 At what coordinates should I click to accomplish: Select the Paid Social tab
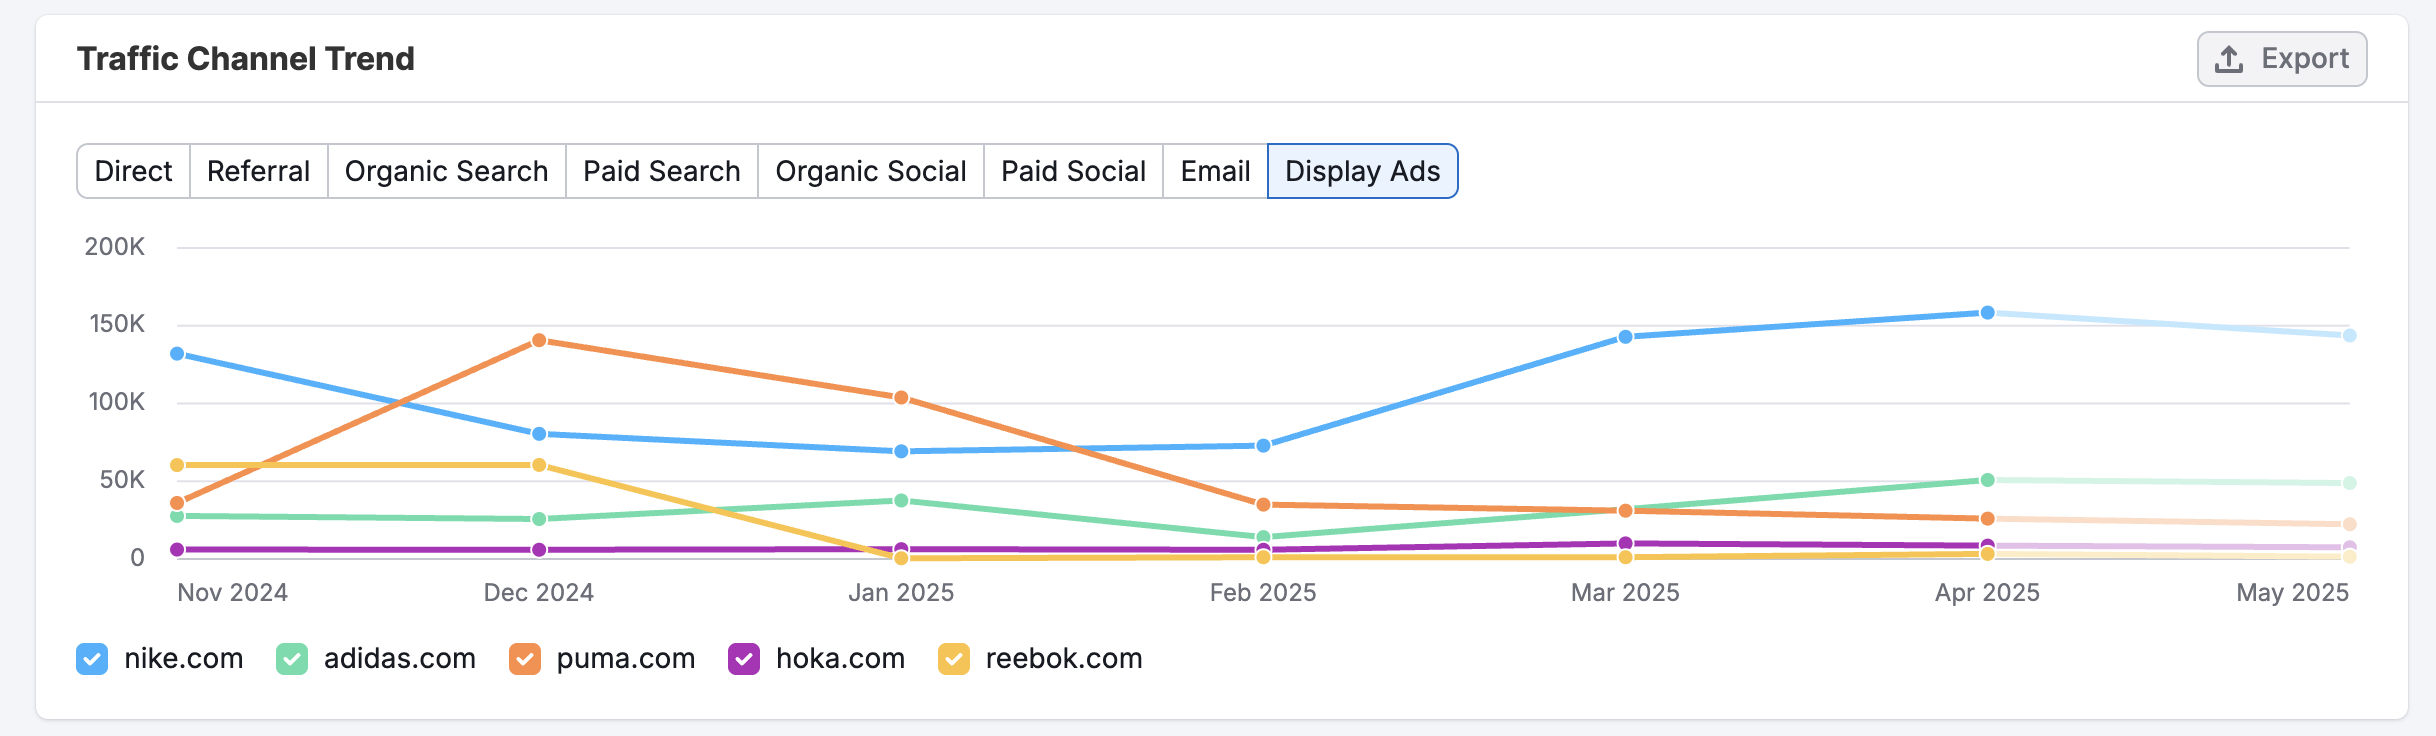coord(1073,171)
